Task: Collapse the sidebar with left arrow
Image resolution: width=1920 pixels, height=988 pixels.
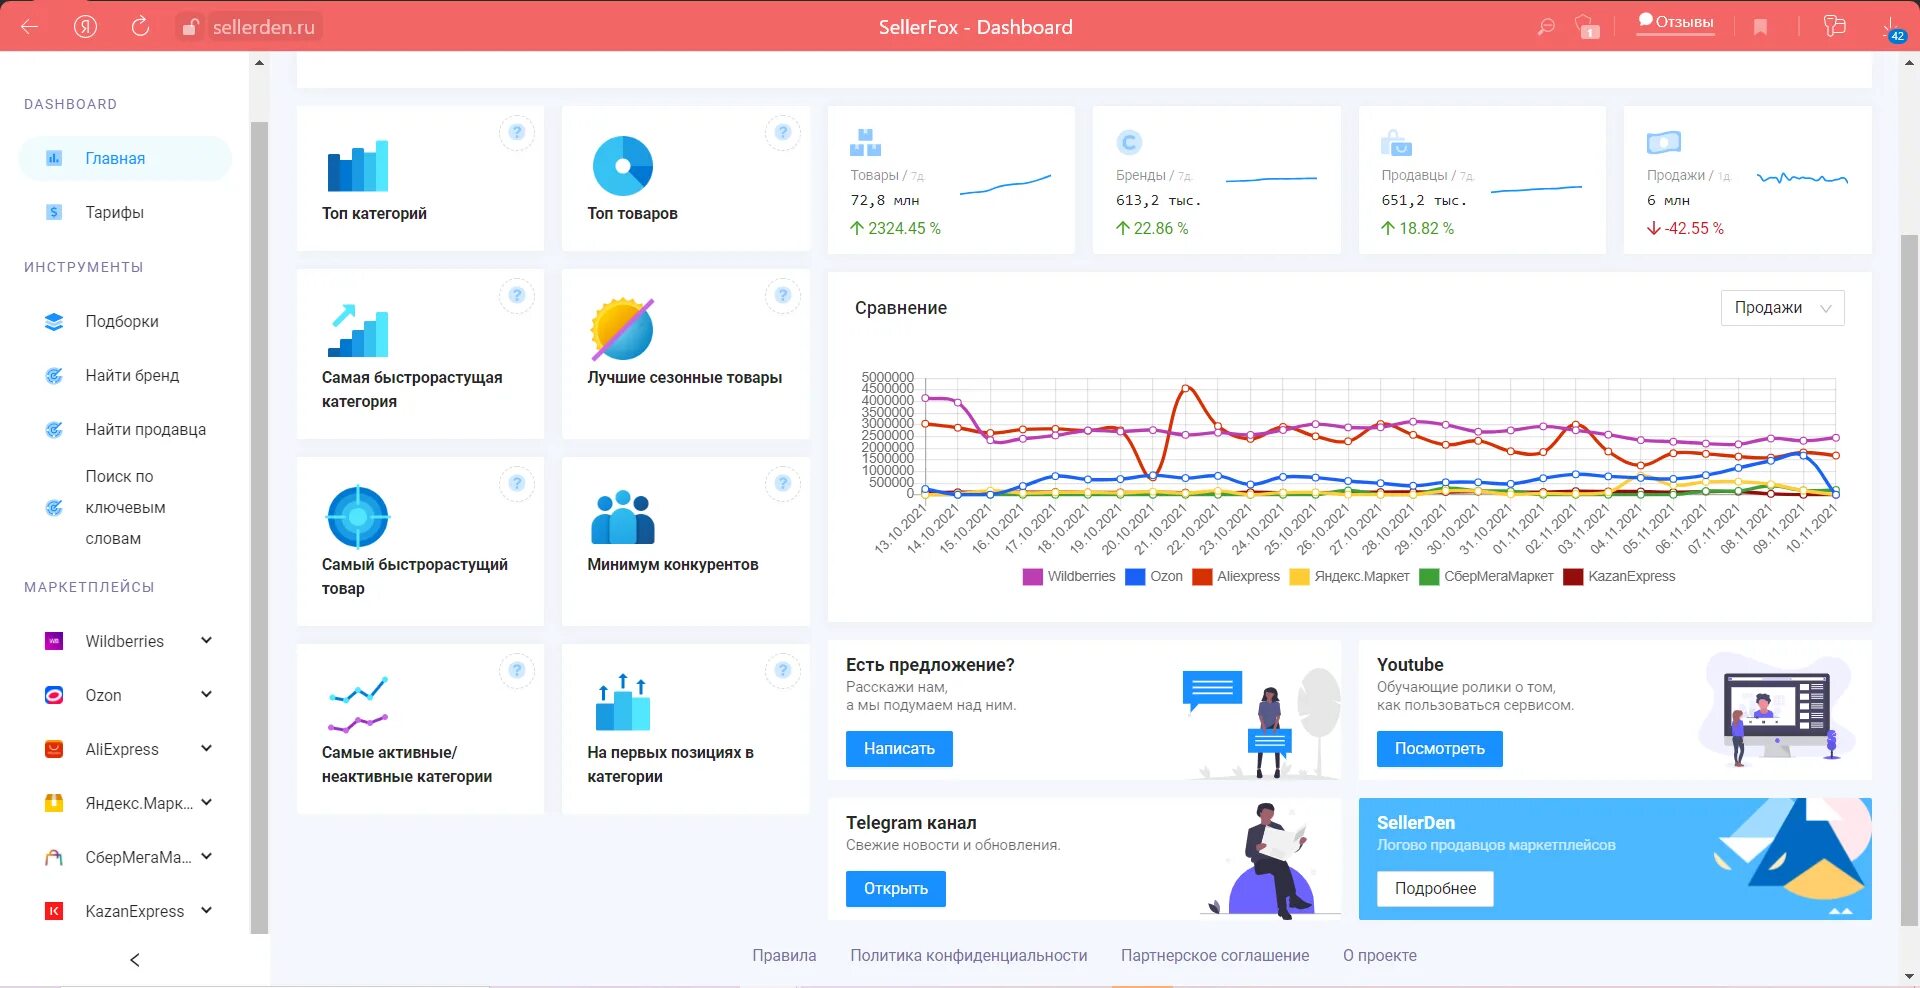Action: pos(135,960)
